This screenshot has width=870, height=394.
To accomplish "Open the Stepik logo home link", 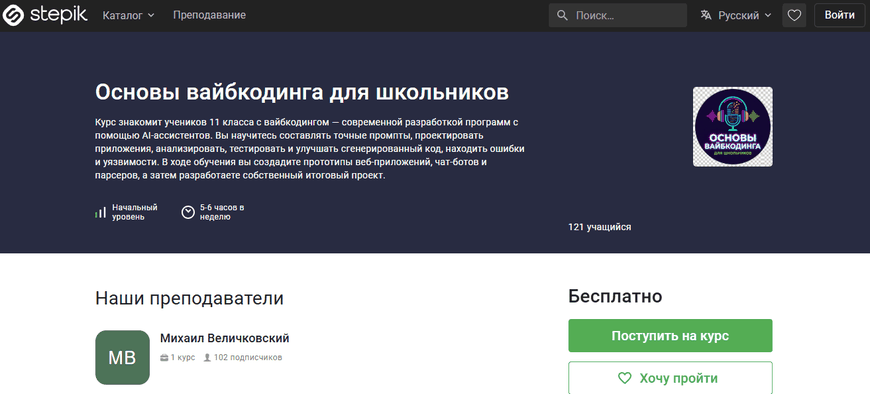I will pos(45,16).
